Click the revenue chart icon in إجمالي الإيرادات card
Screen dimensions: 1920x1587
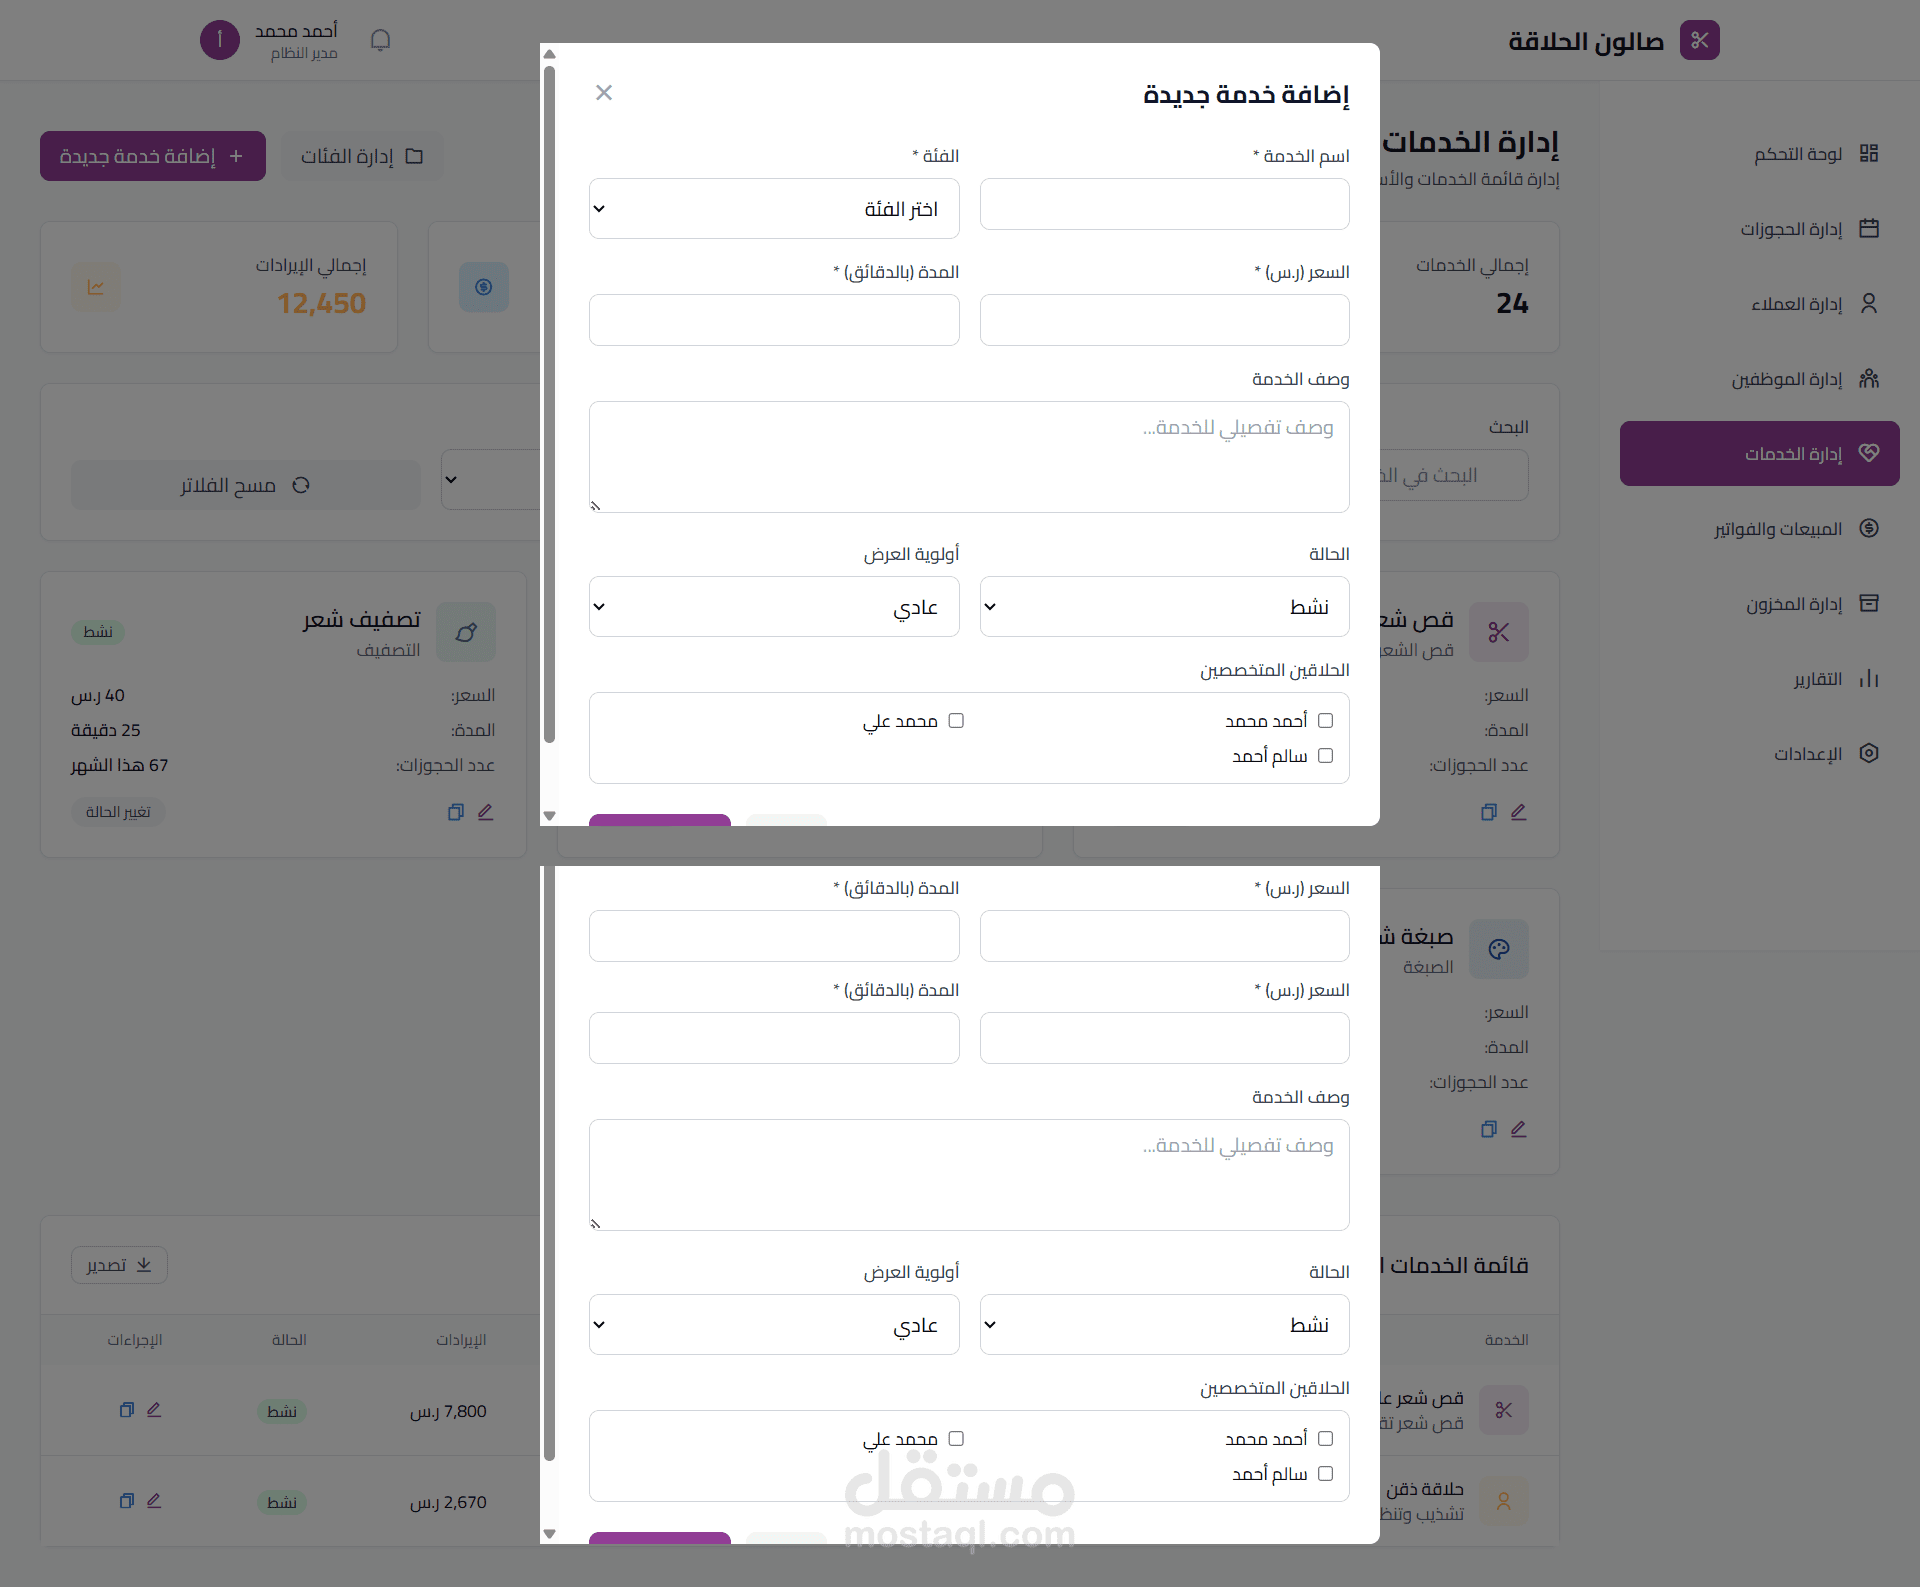[96, 287]
